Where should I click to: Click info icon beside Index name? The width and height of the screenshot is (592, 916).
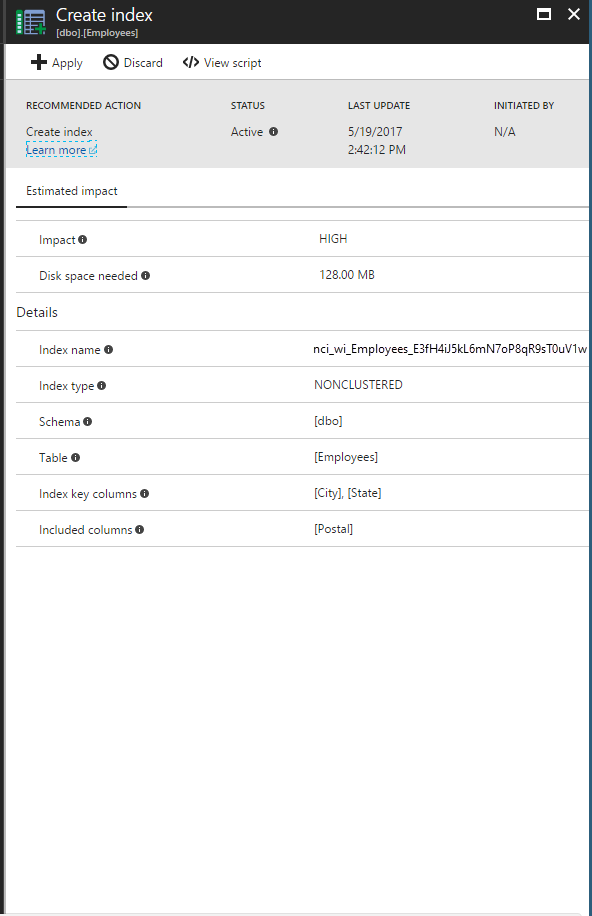pos(108,349)
